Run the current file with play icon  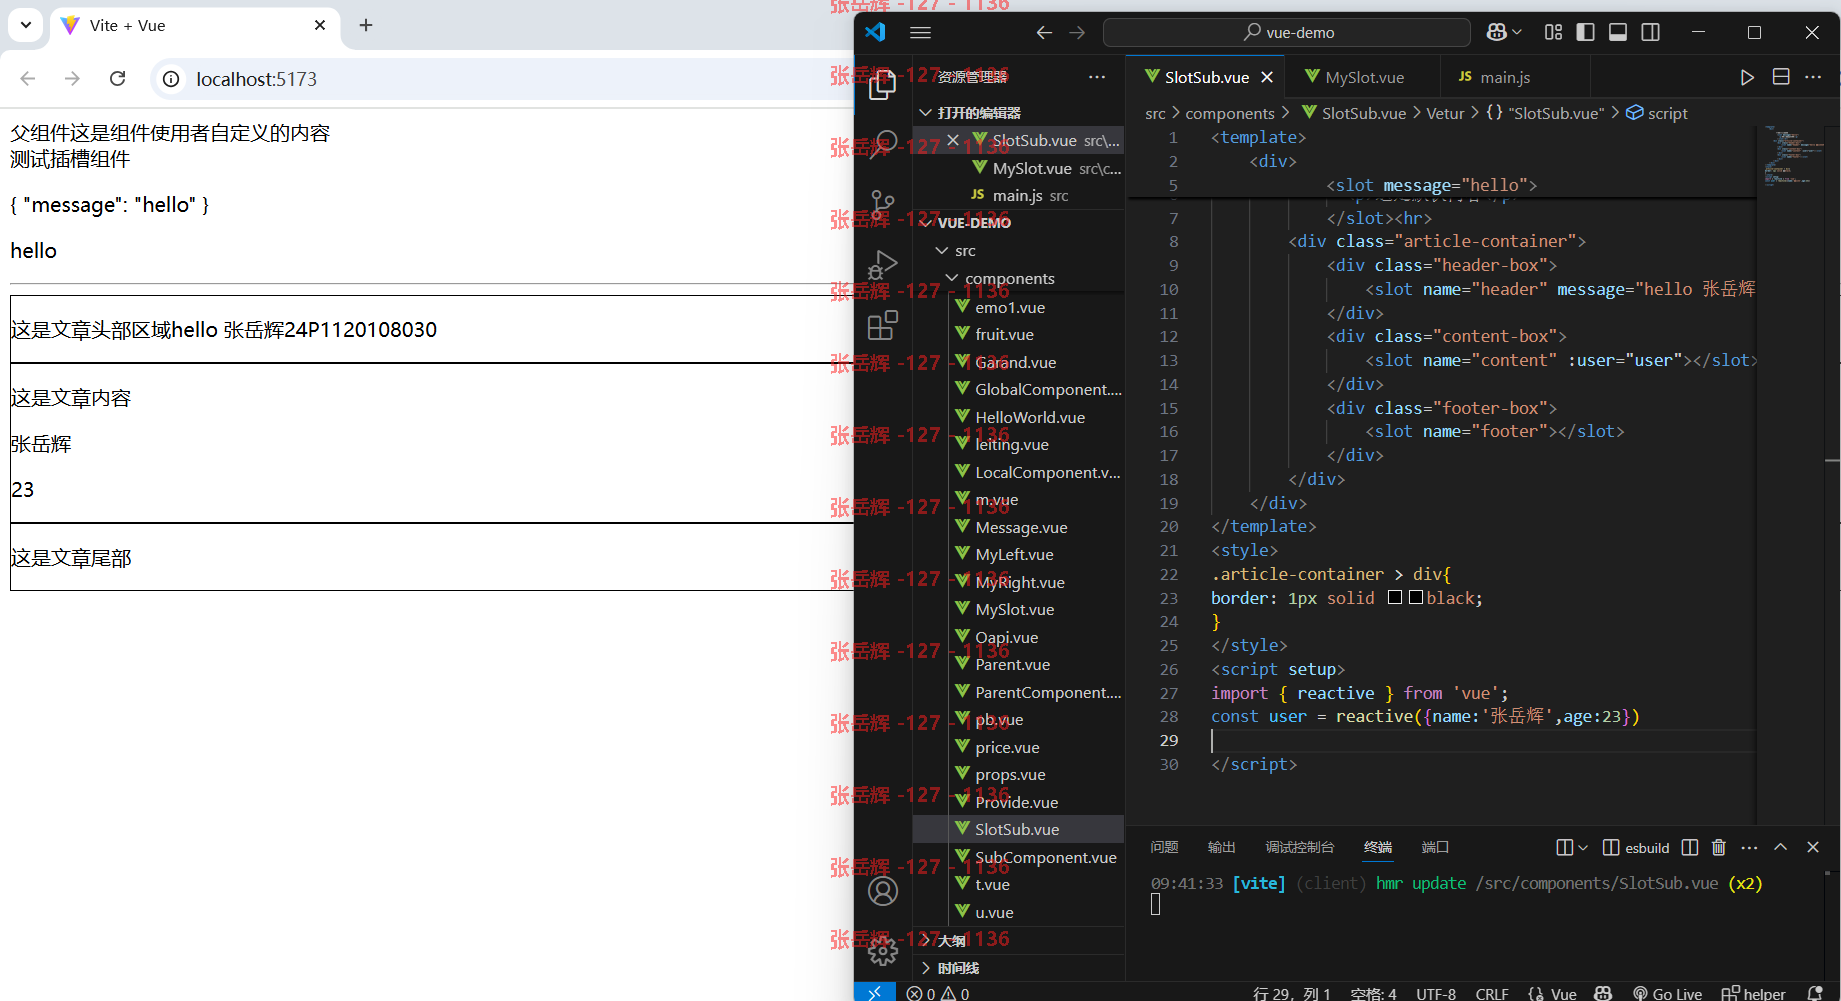coord(1747,77)
